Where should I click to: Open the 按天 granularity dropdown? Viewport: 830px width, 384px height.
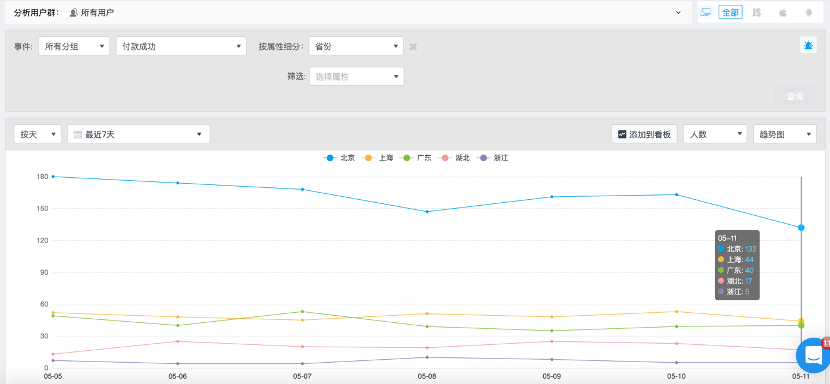(38, 134)
